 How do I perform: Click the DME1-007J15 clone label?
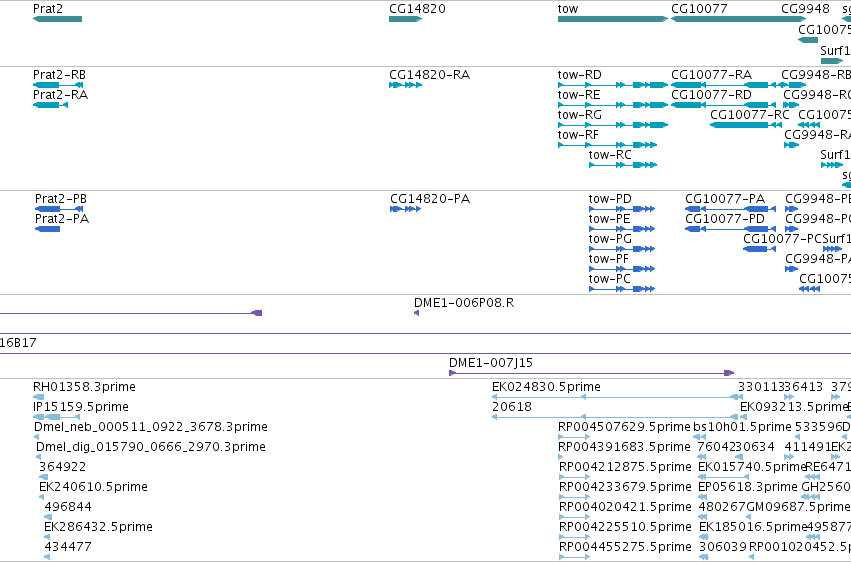point(491,363)
